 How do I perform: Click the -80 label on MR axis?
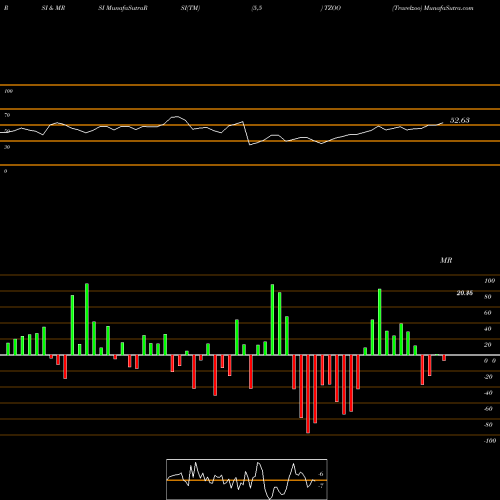click(x=488, y=425)
